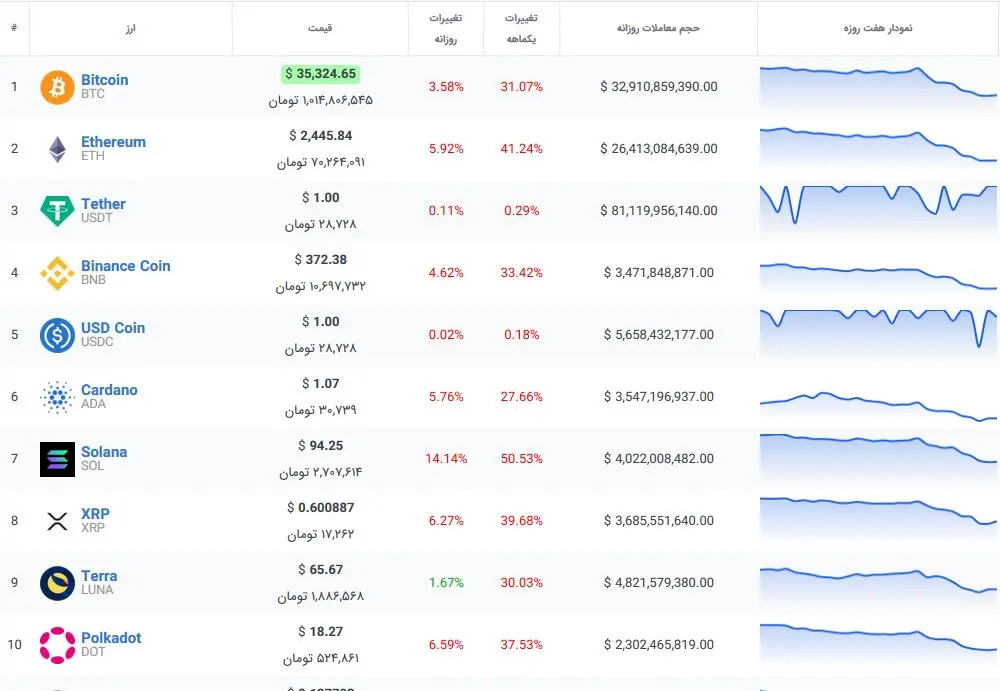Sort by the قیمت column header
Image resolution: width=1000 pixels, height=691 pixels.
point(320,28)
